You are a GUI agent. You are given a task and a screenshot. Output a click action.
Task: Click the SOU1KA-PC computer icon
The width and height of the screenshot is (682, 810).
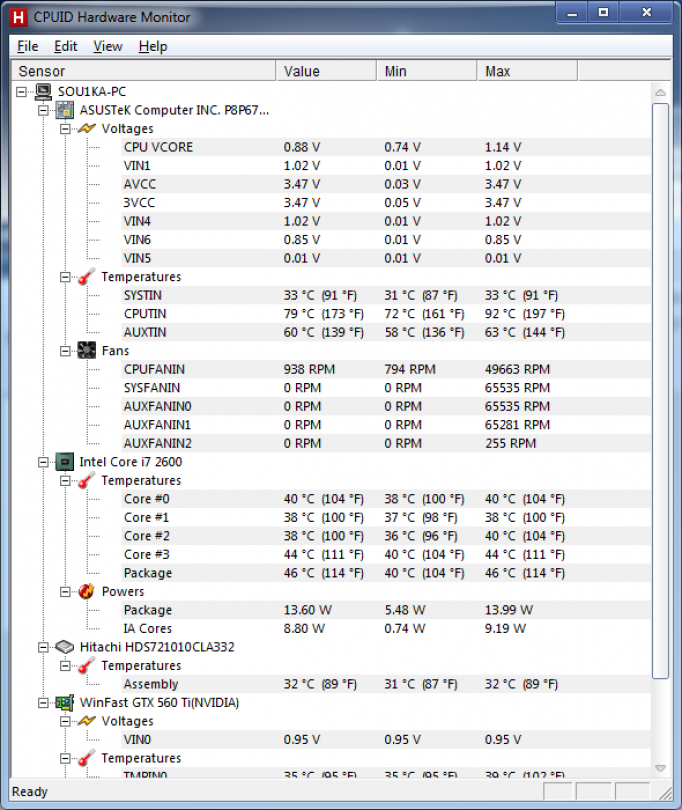point(44,92)
